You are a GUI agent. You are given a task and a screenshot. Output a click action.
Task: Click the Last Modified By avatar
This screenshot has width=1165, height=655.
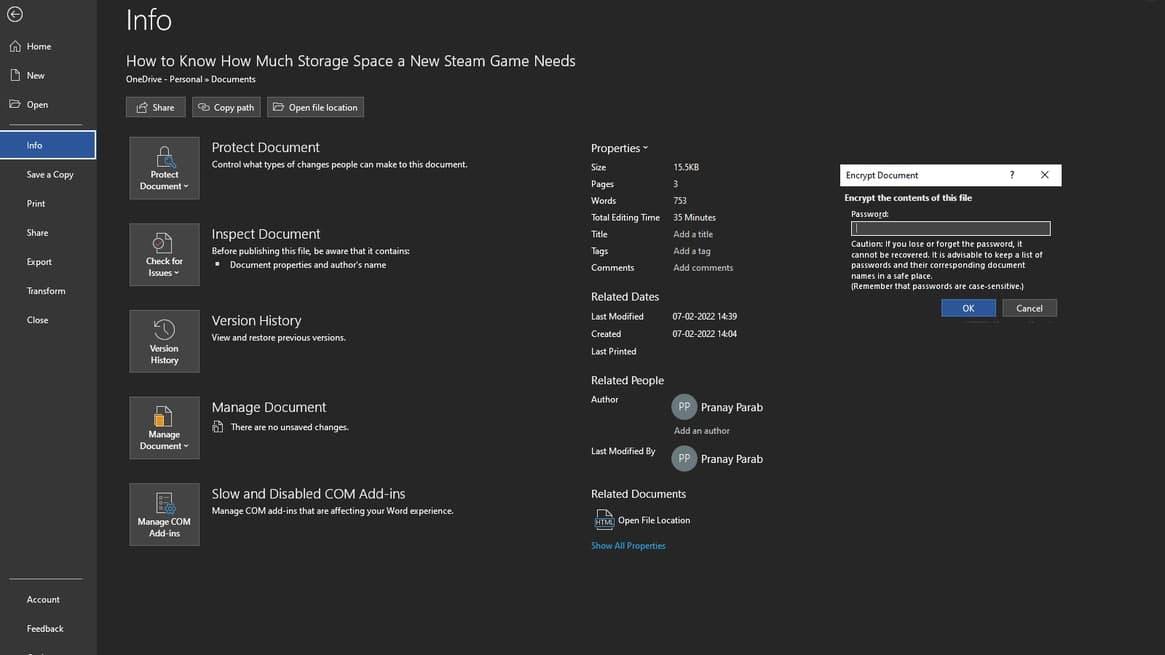(684, 458)
